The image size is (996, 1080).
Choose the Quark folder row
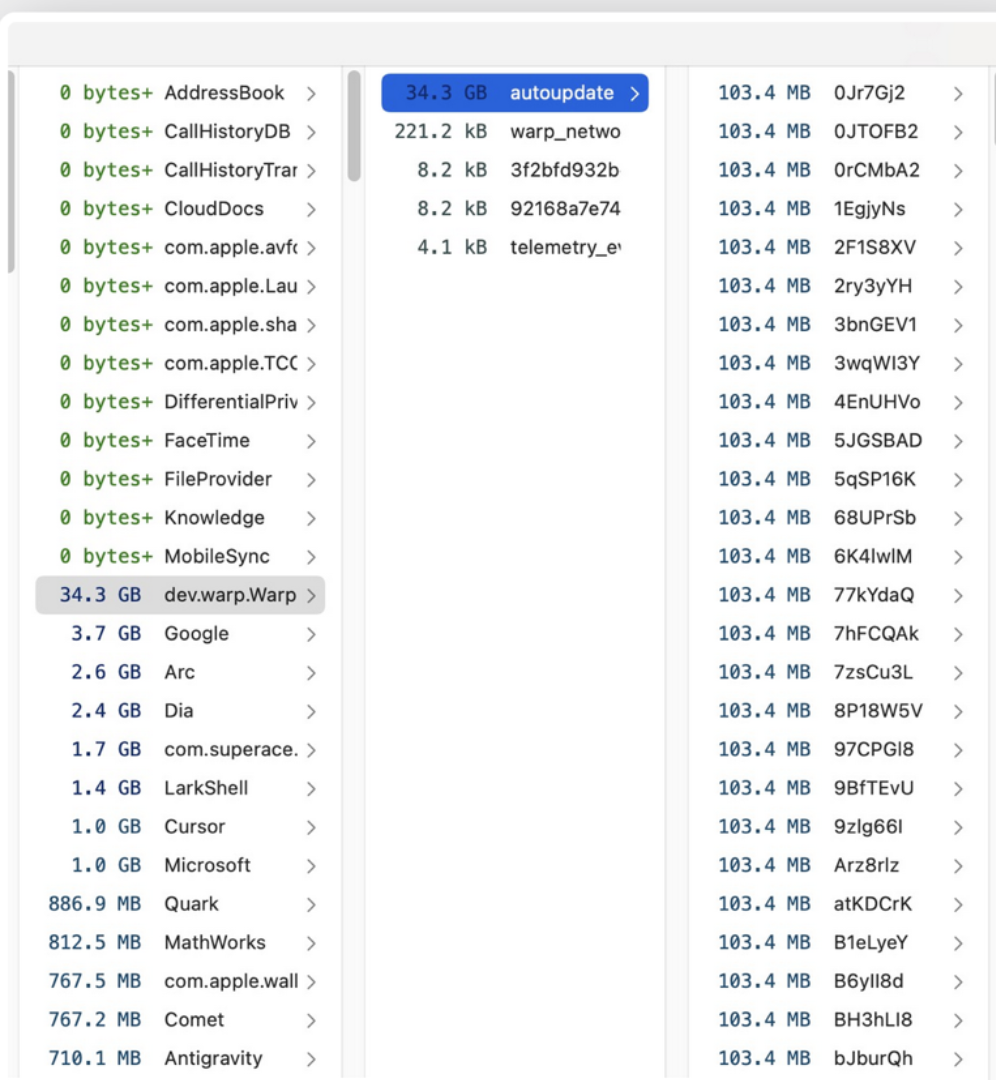point(191,904)
